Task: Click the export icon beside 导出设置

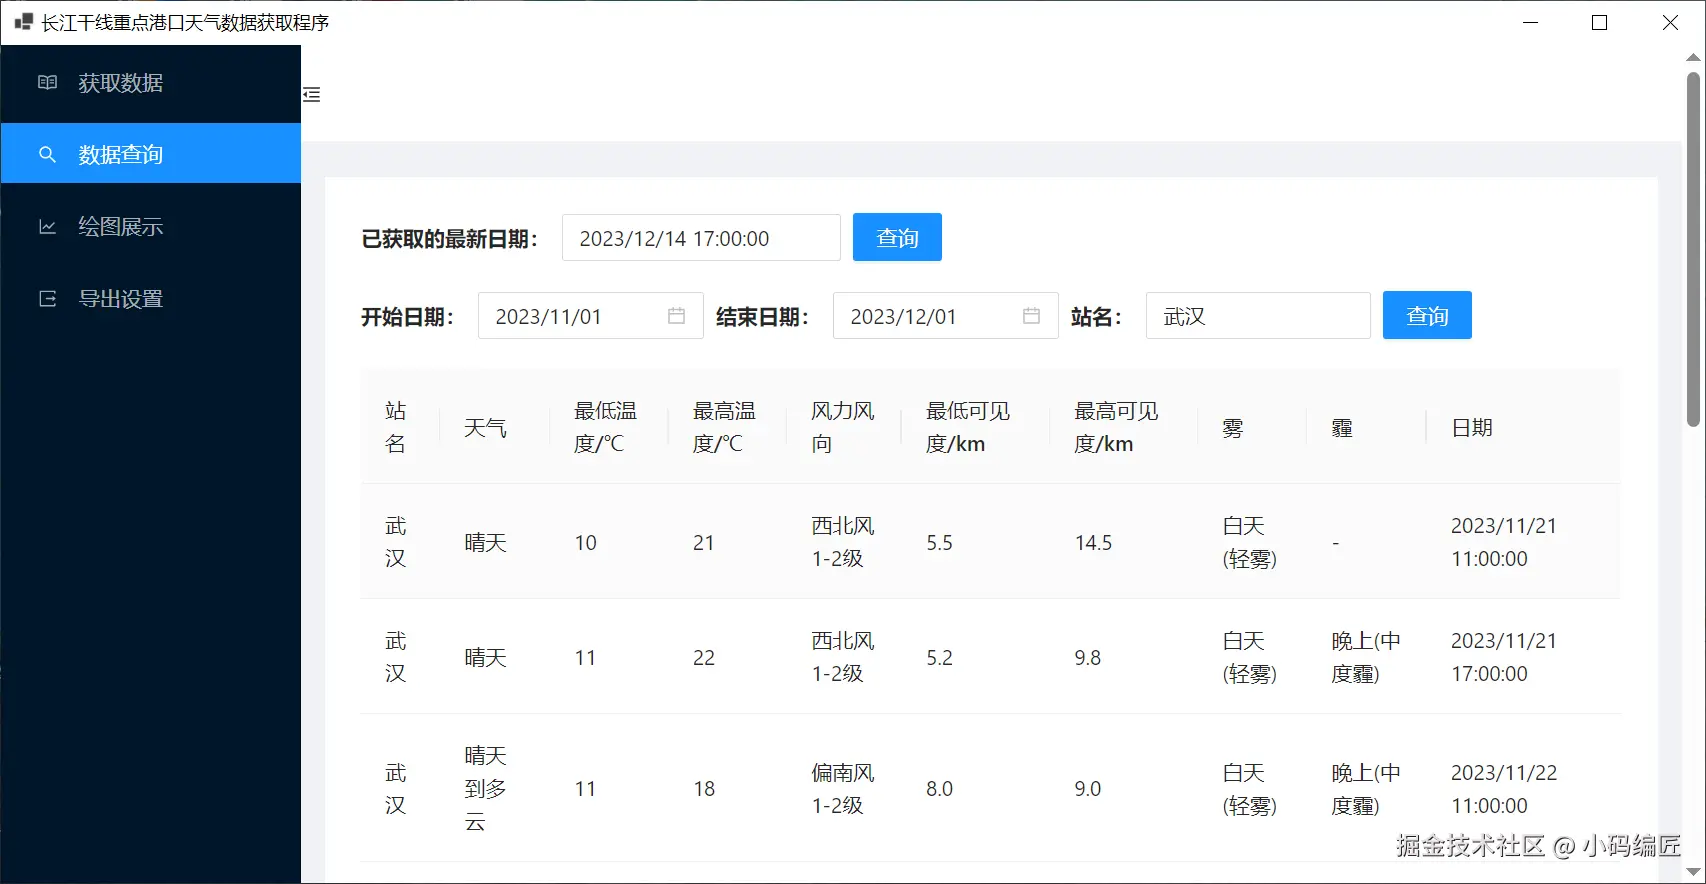Action: (47, 299)
